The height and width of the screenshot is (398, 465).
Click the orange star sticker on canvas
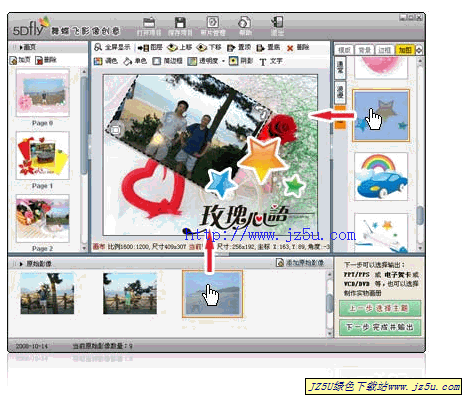pyautogui.click(x=262, y=158)
